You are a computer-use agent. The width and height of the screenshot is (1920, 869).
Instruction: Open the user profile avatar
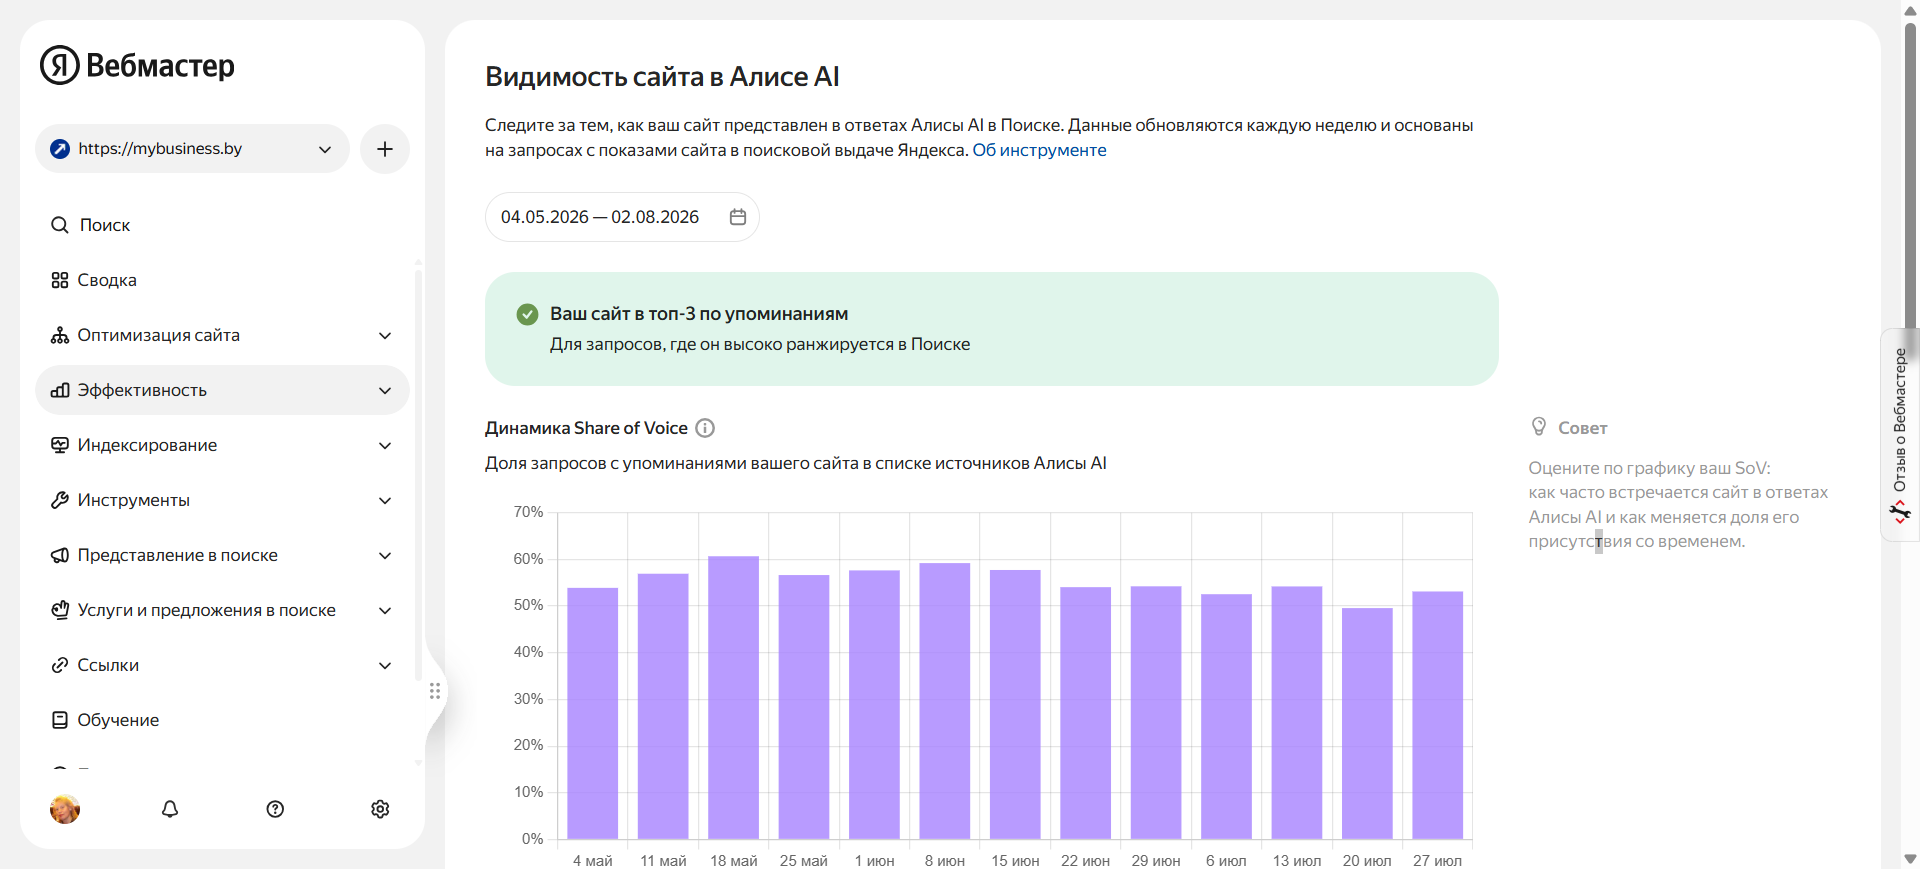pos(65,809)
